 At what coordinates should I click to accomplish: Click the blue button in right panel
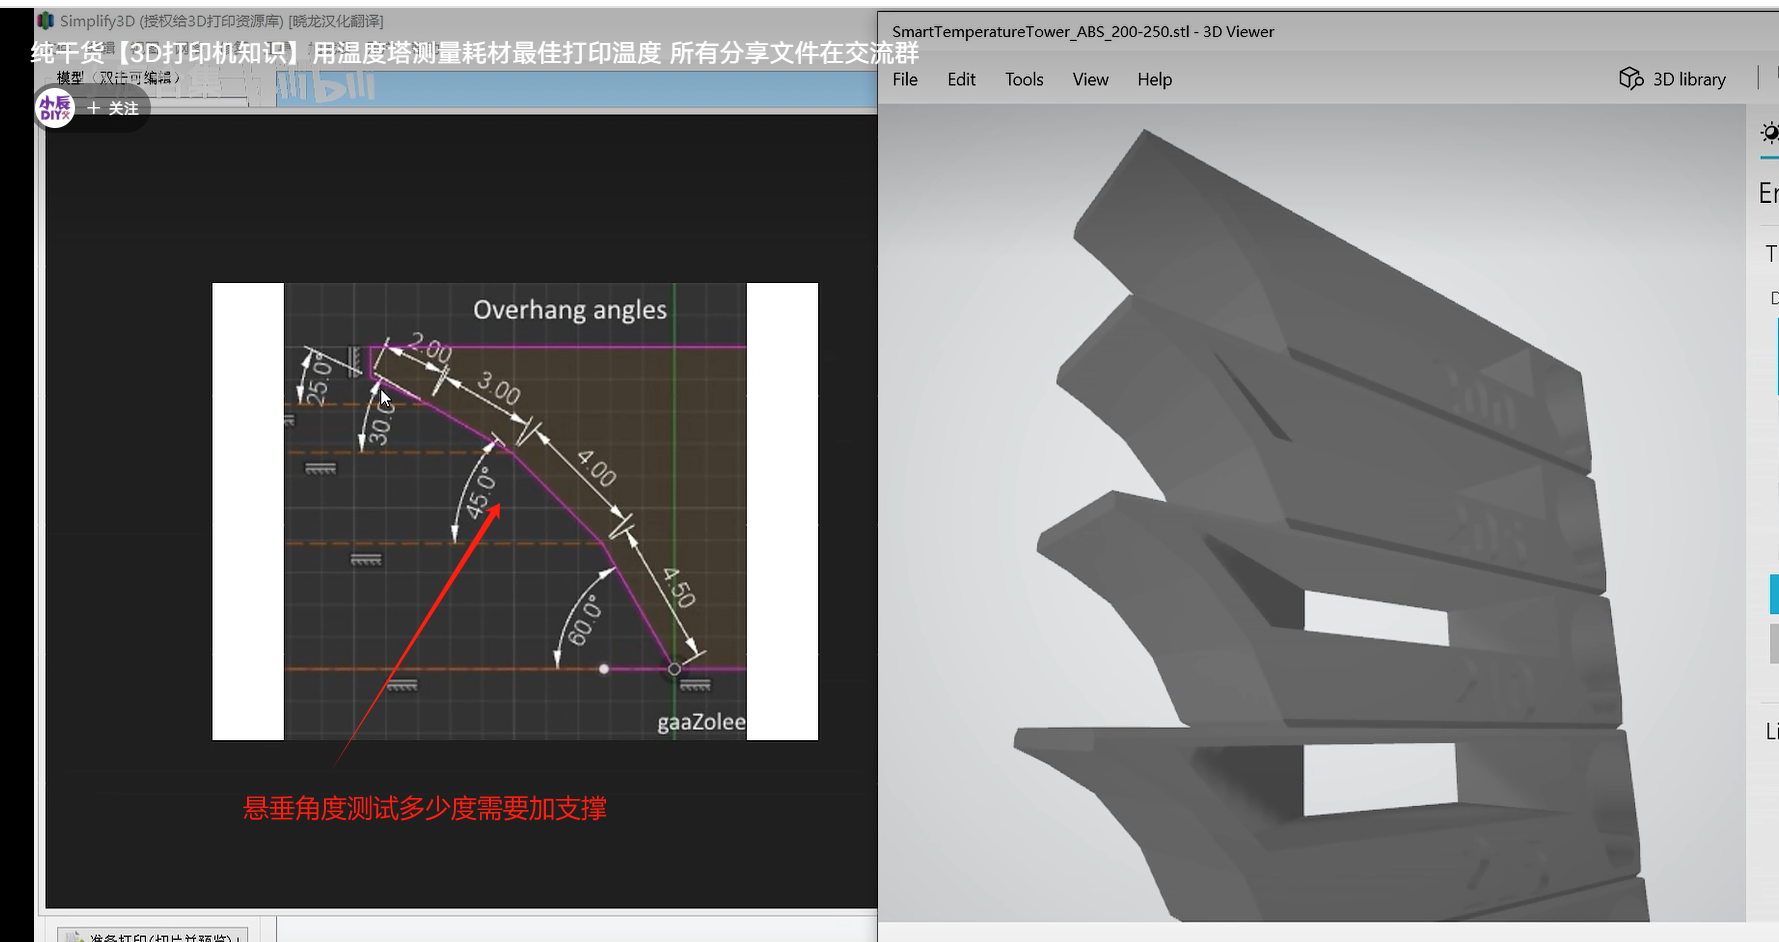click(1773, 594)
